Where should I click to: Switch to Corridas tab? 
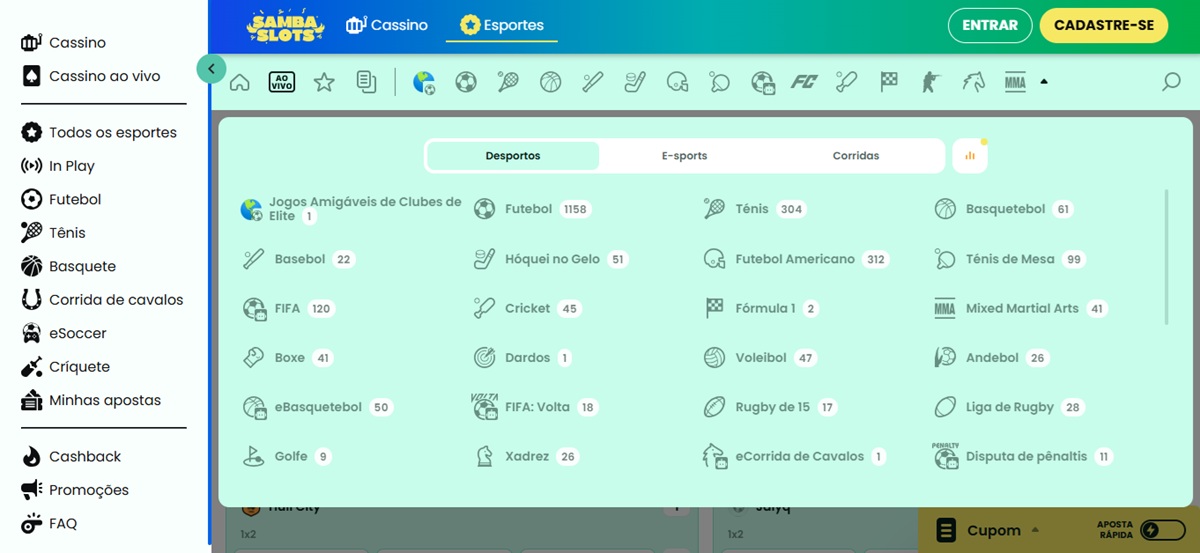tap(856, 156)
